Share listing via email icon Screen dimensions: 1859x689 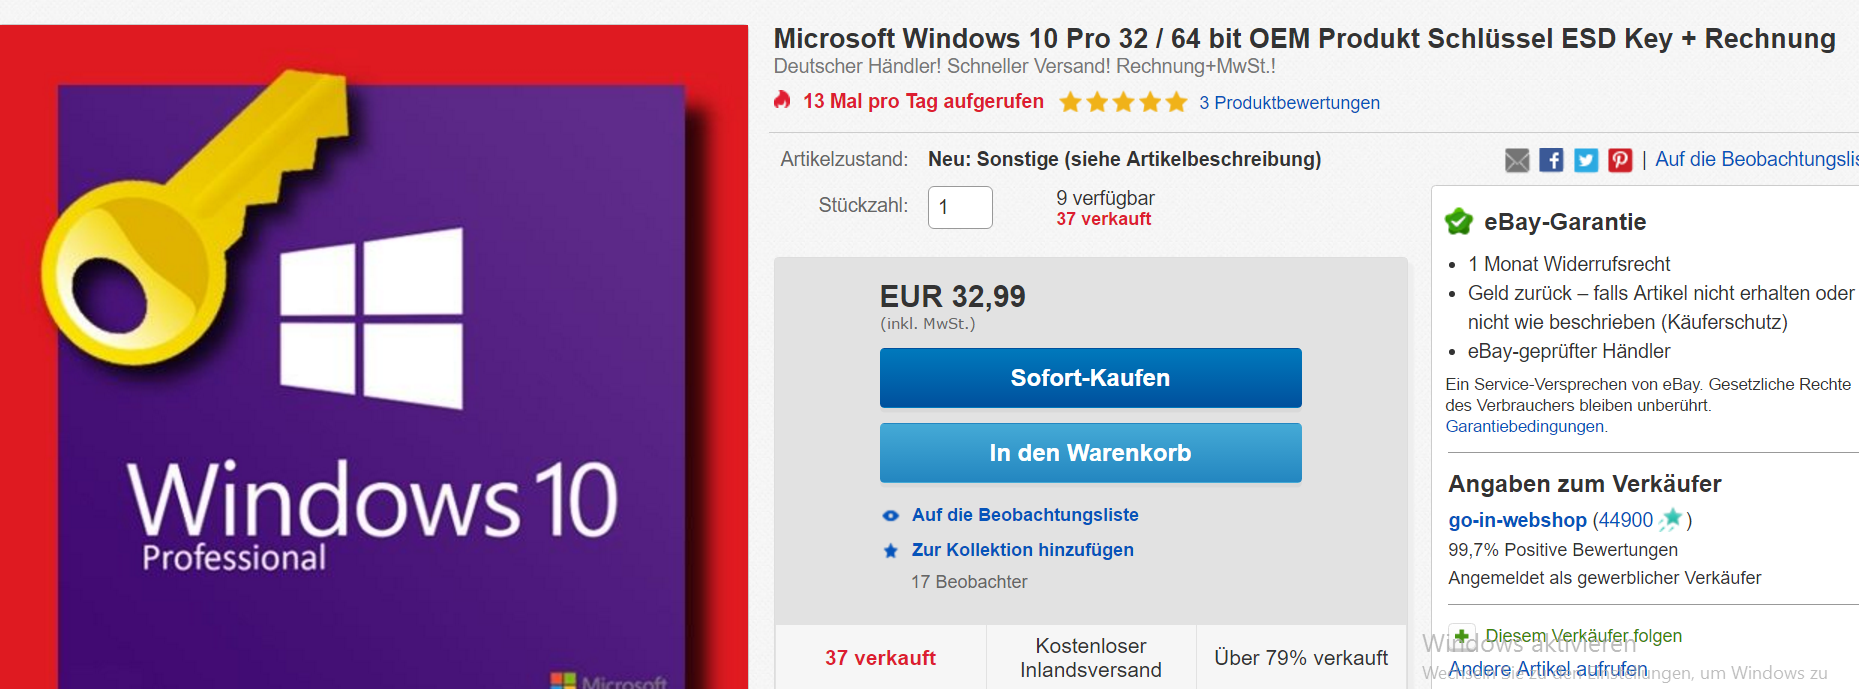click(x=1517, y=160)
